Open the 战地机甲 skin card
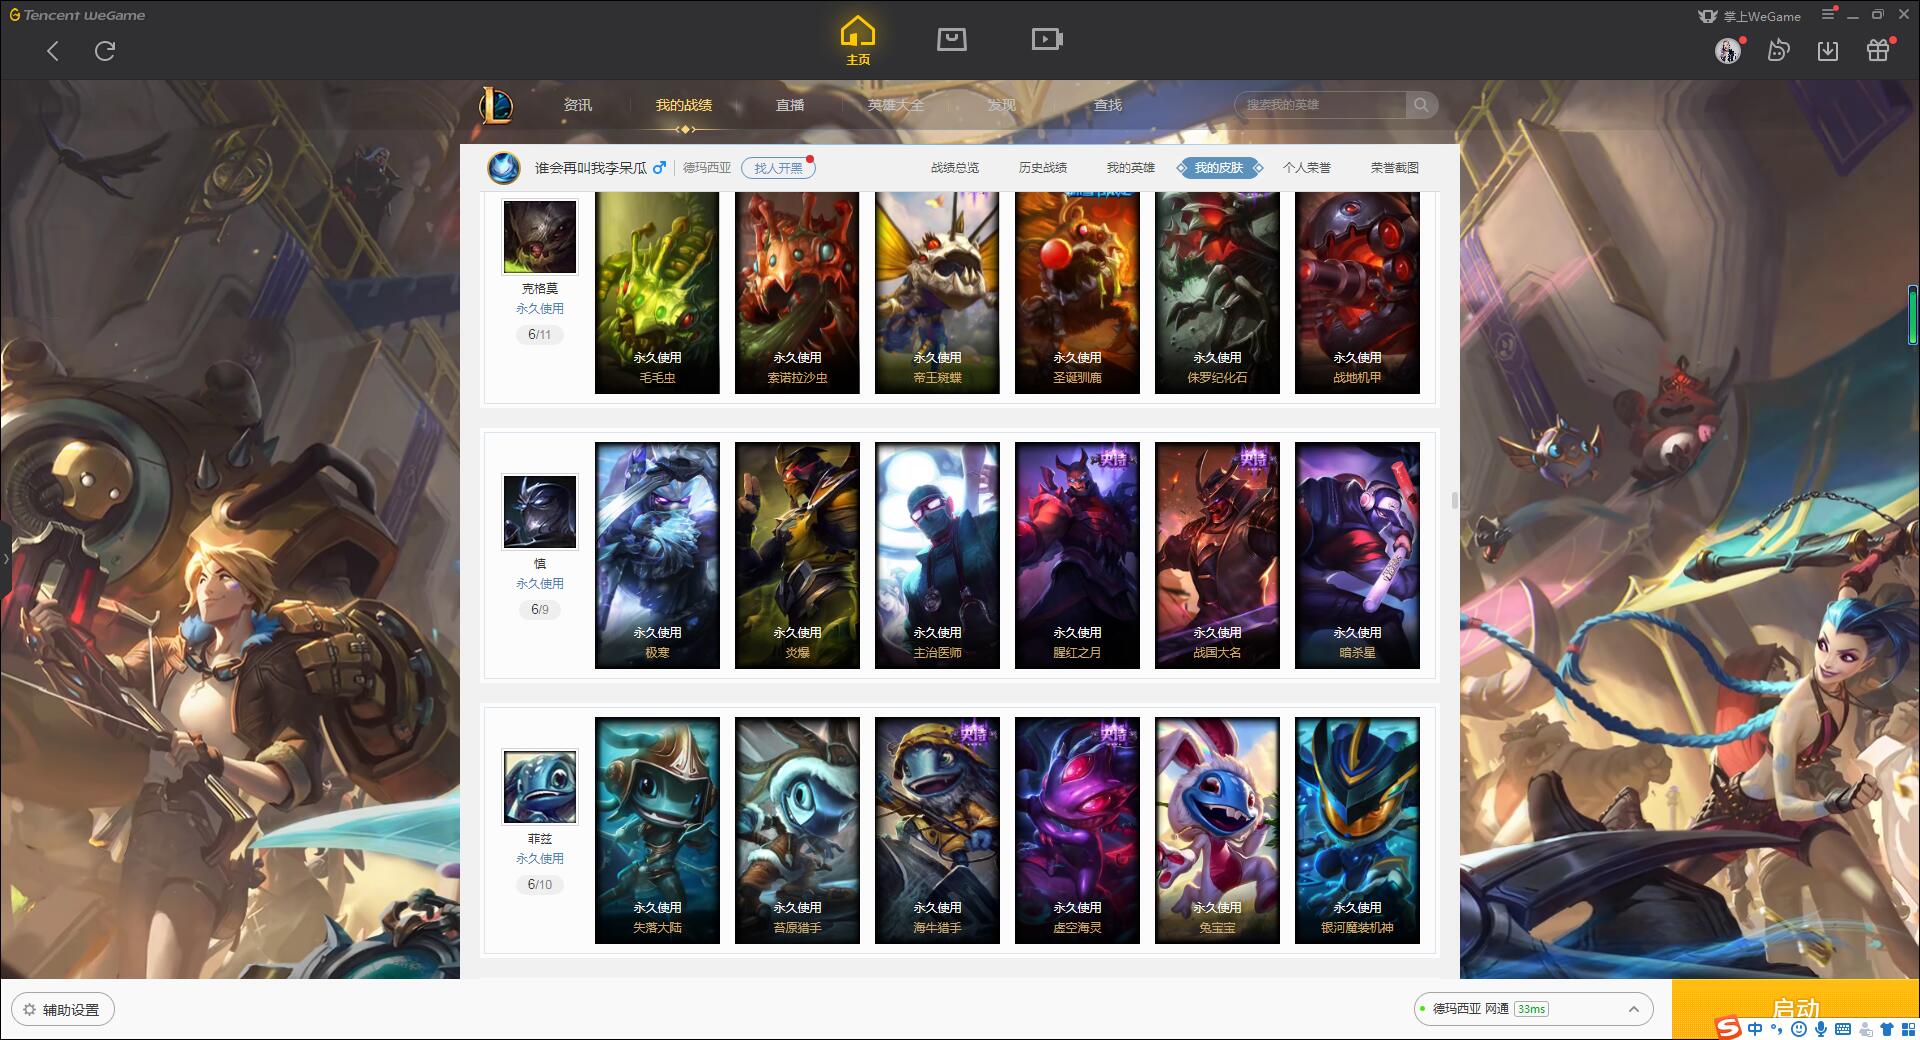 [x=1357, y=292]
